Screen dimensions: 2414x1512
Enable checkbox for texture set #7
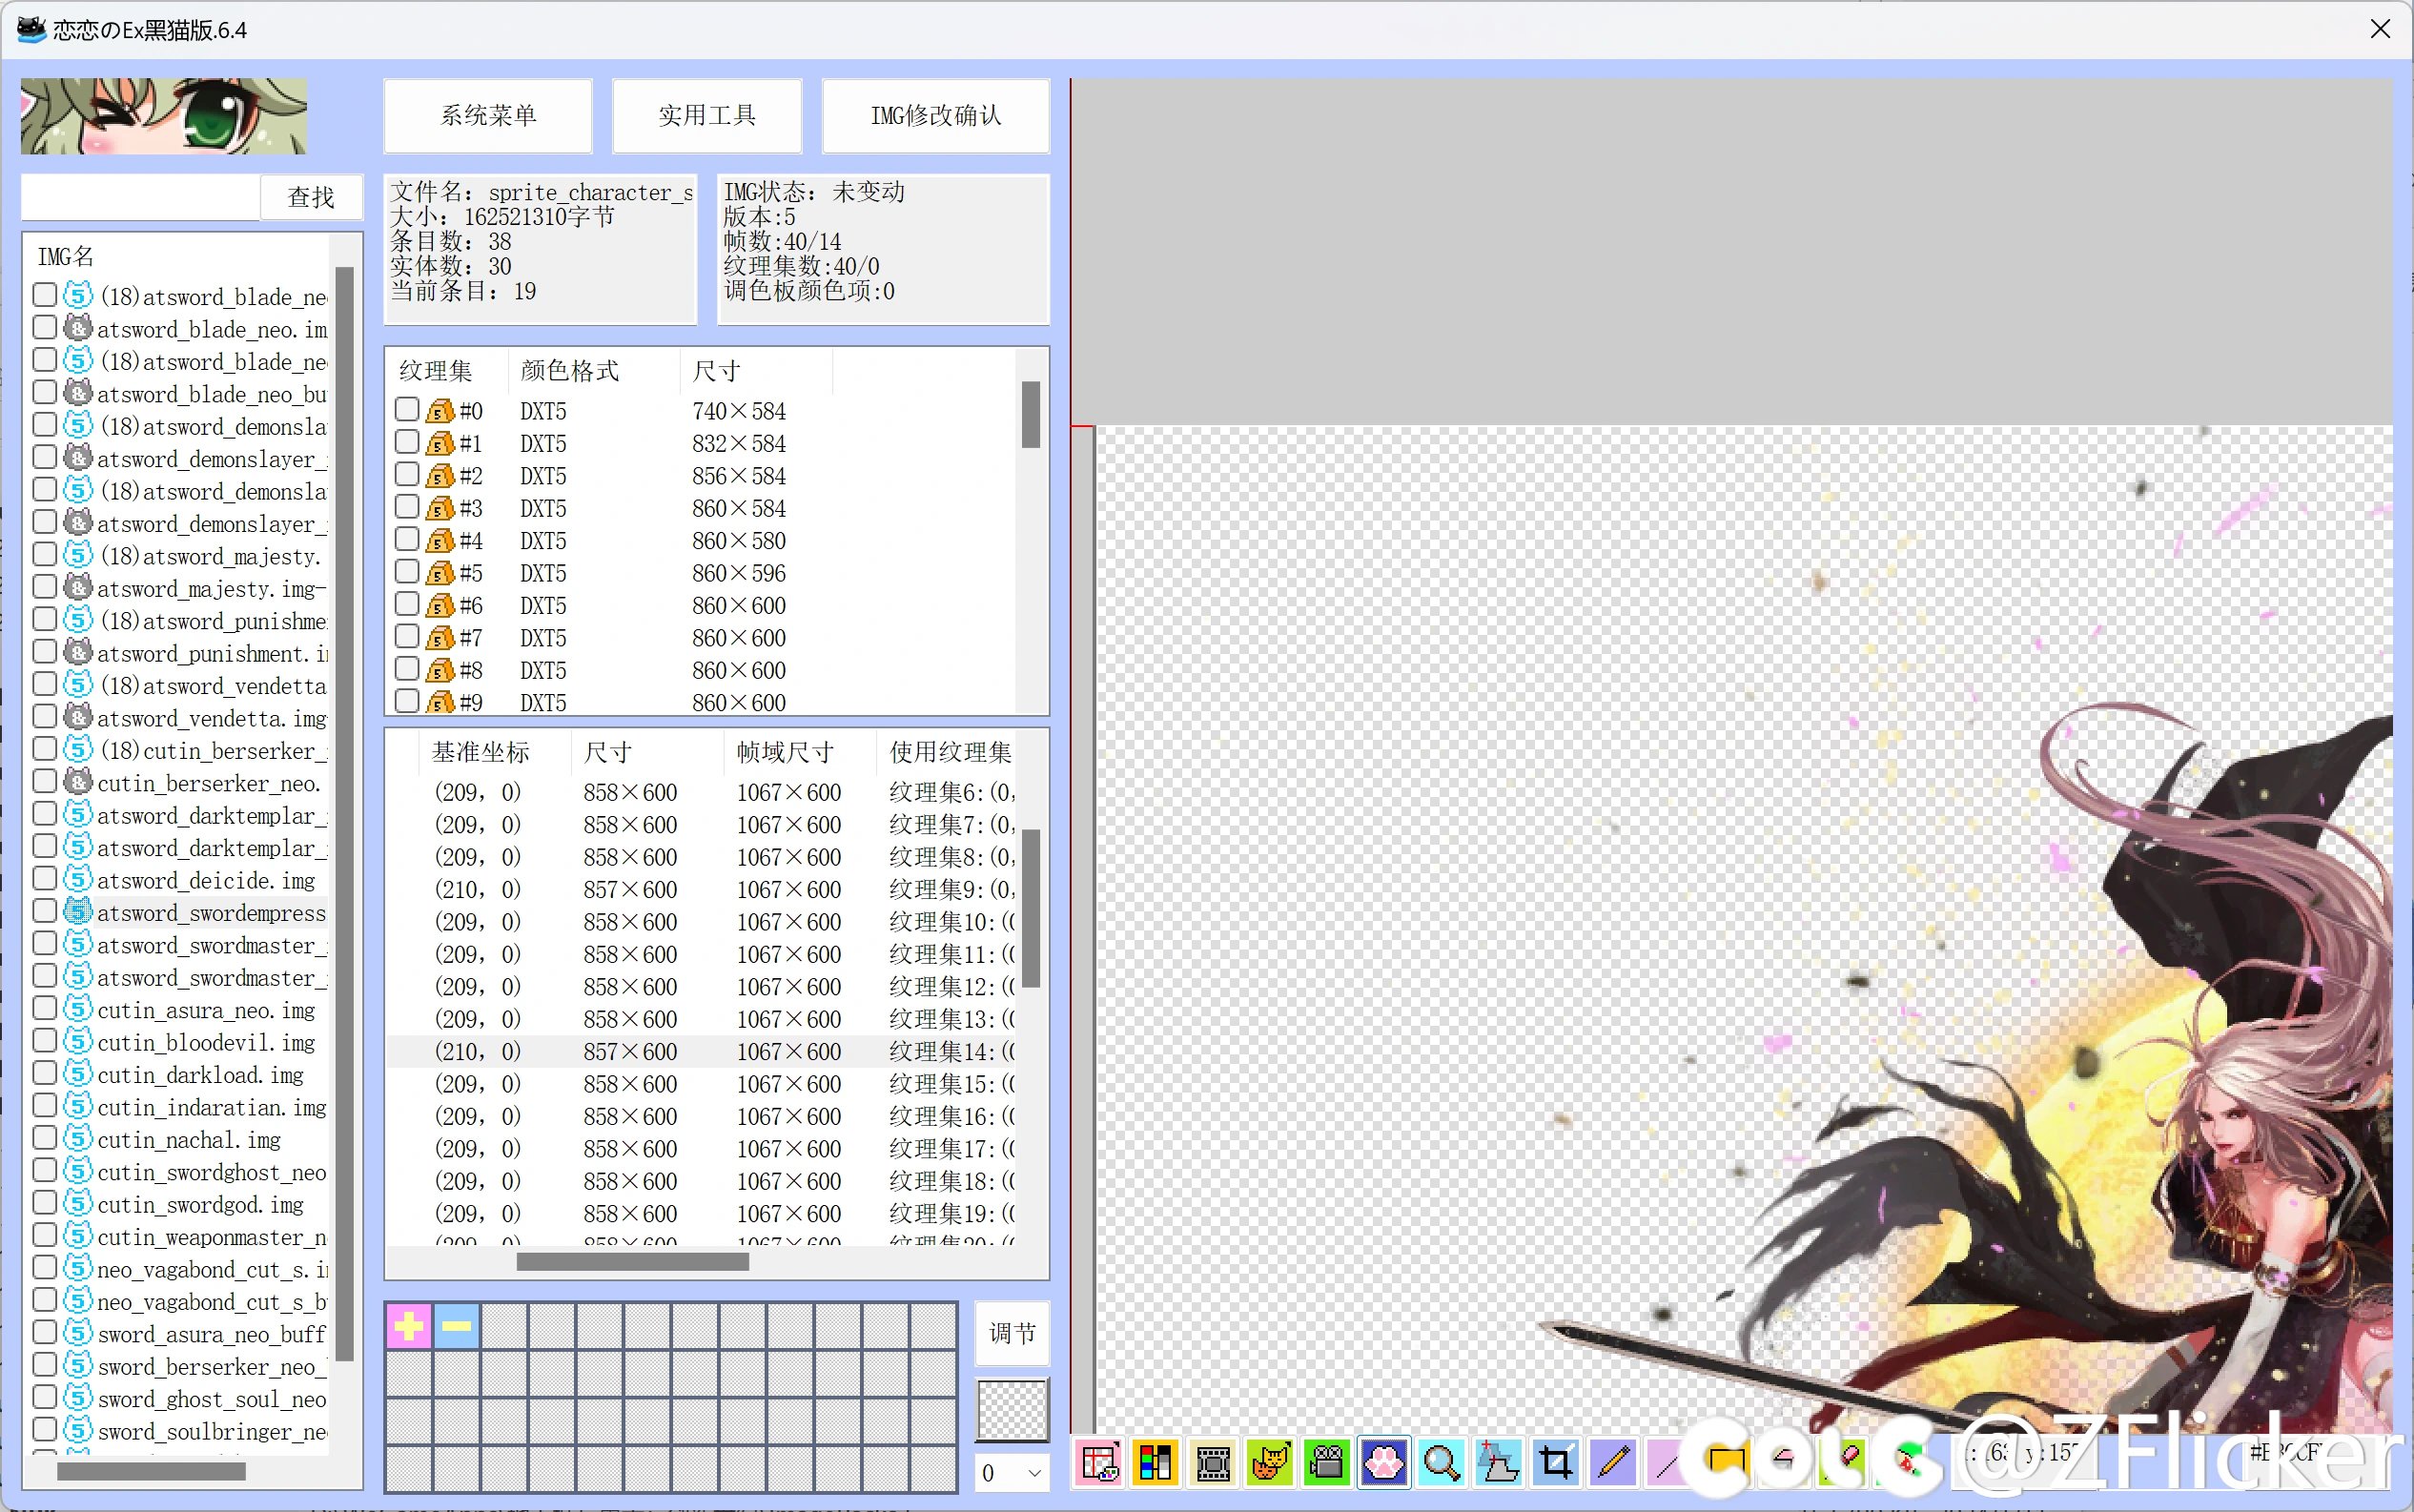406,636
